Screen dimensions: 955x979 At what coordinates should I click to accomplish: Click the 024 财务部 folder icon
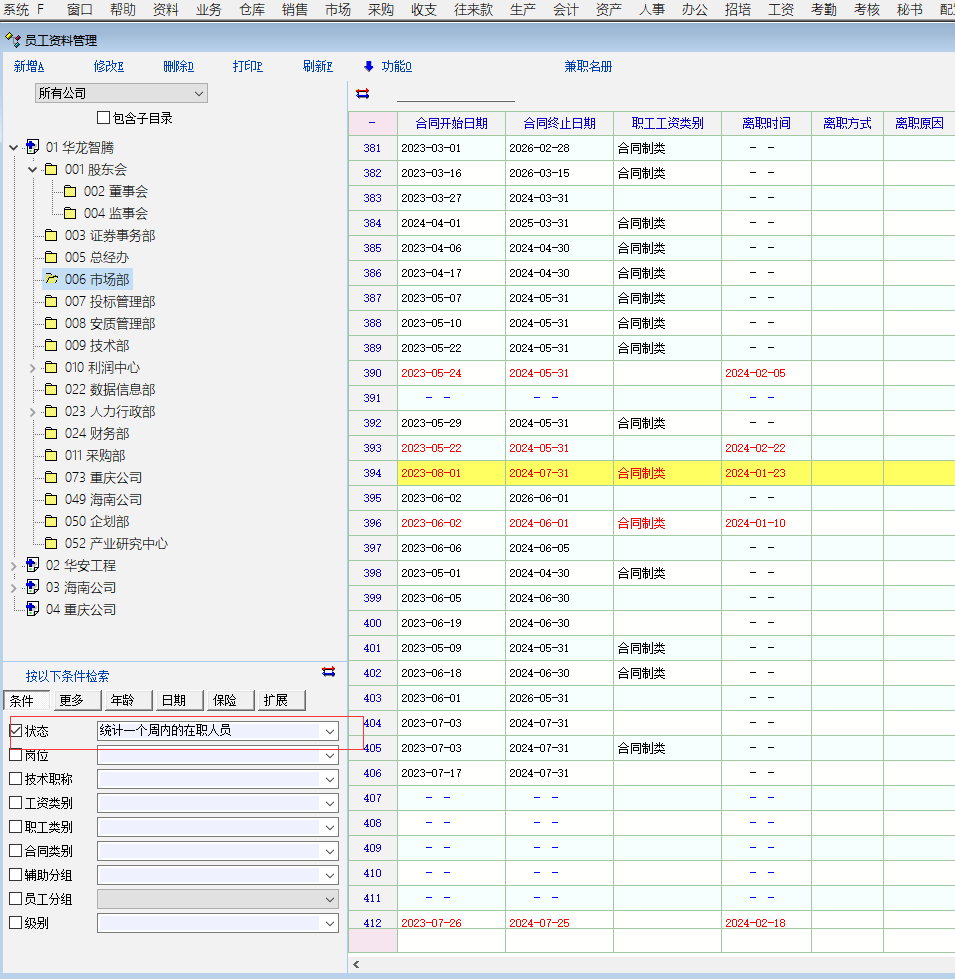[x=51, y=433]
